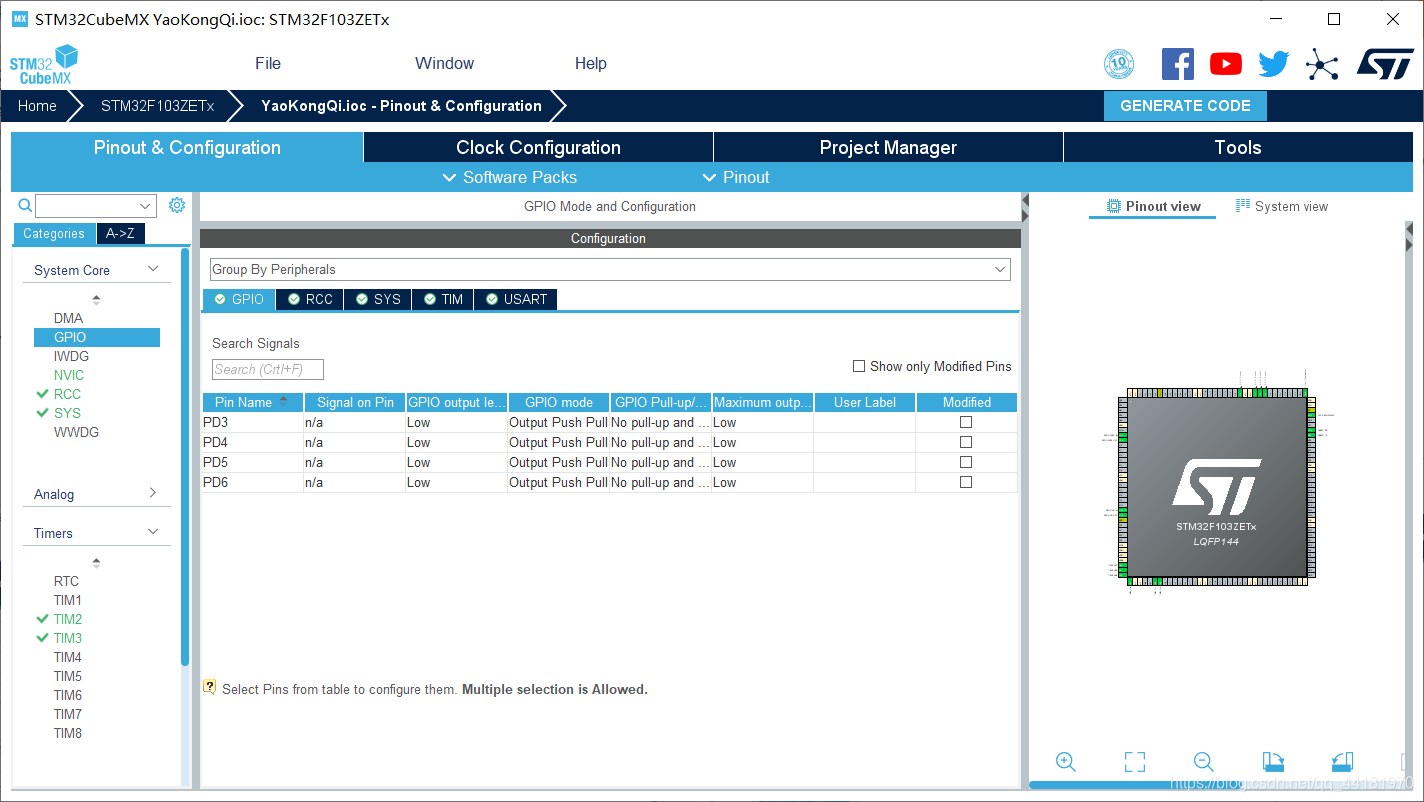This screenshot has height=802, width=1424.
Task: Sort the table by Pin Name
Action: (x=253, y=402)
